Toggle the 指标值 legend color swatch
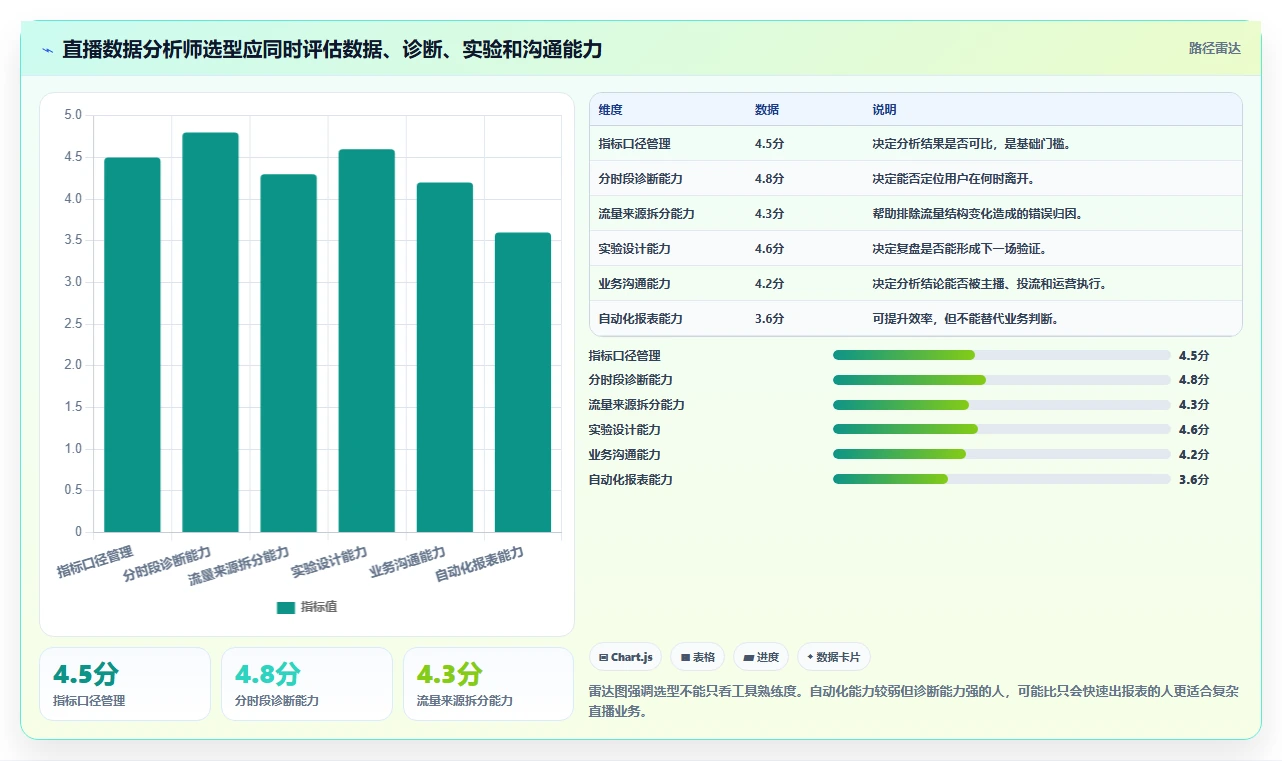Screen dimensions: 1282x761 point(286,607)
